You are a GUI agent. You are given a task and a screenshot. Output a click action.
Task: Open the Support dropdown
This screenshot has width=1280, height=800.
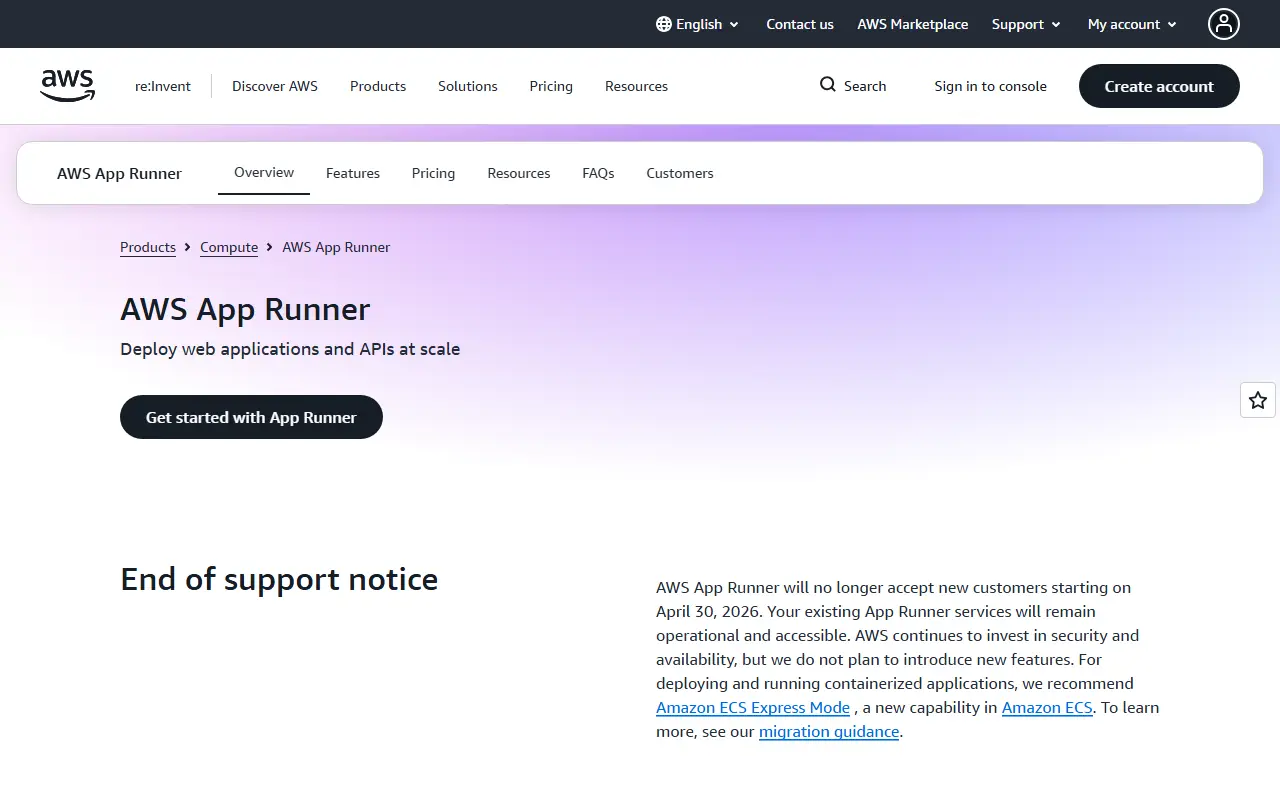[1026, 24]
